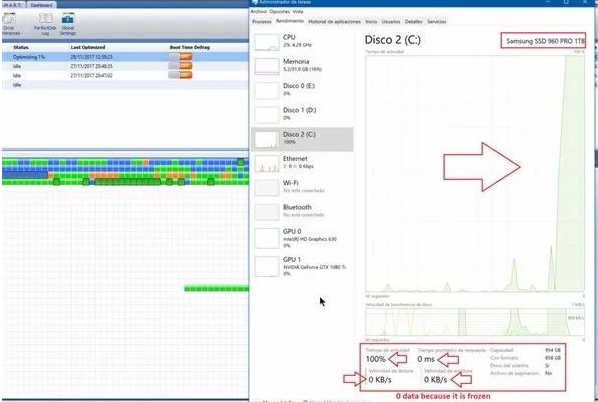
Task: Click the 100% active time value in statistics
Action: (376, 359)
